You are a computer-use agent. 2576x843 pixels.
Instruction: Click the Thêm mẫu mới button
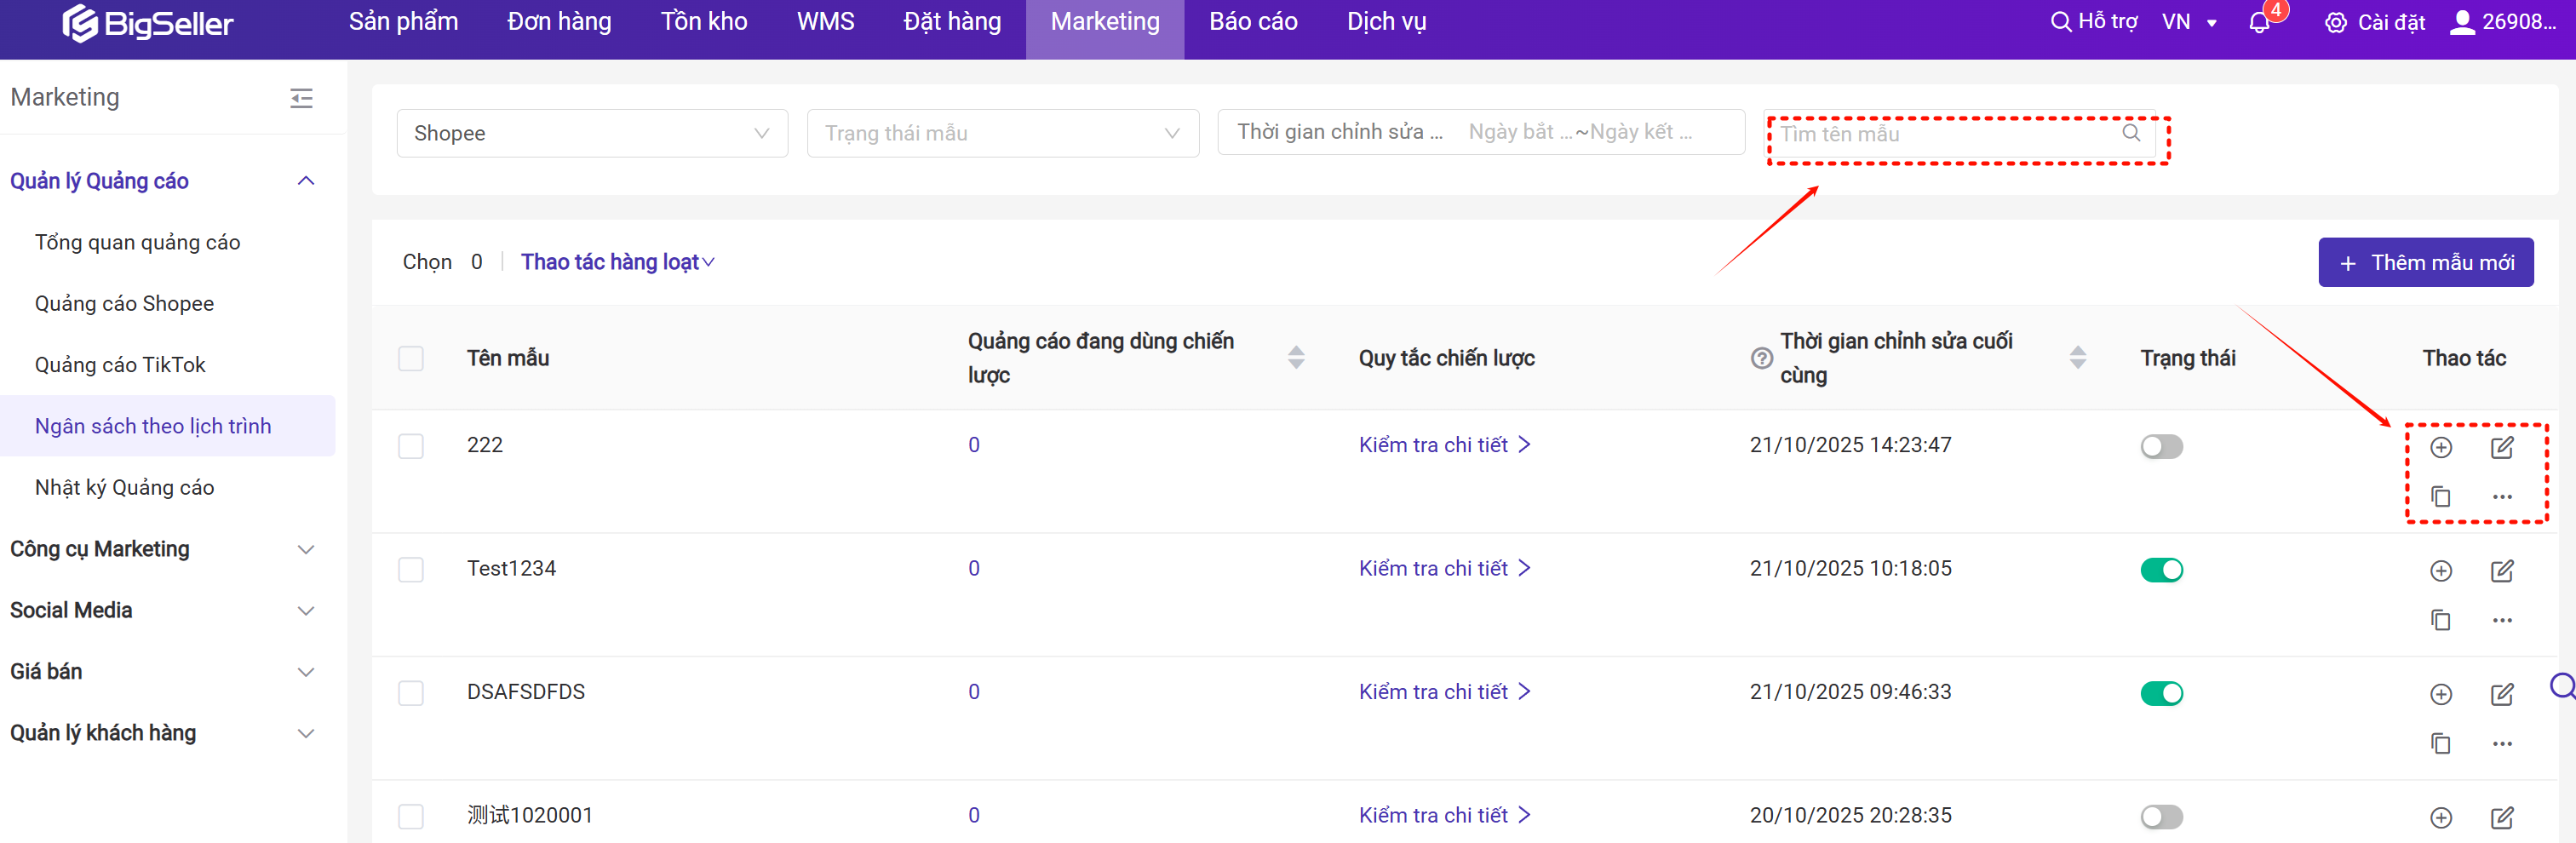pos(2425,262)
